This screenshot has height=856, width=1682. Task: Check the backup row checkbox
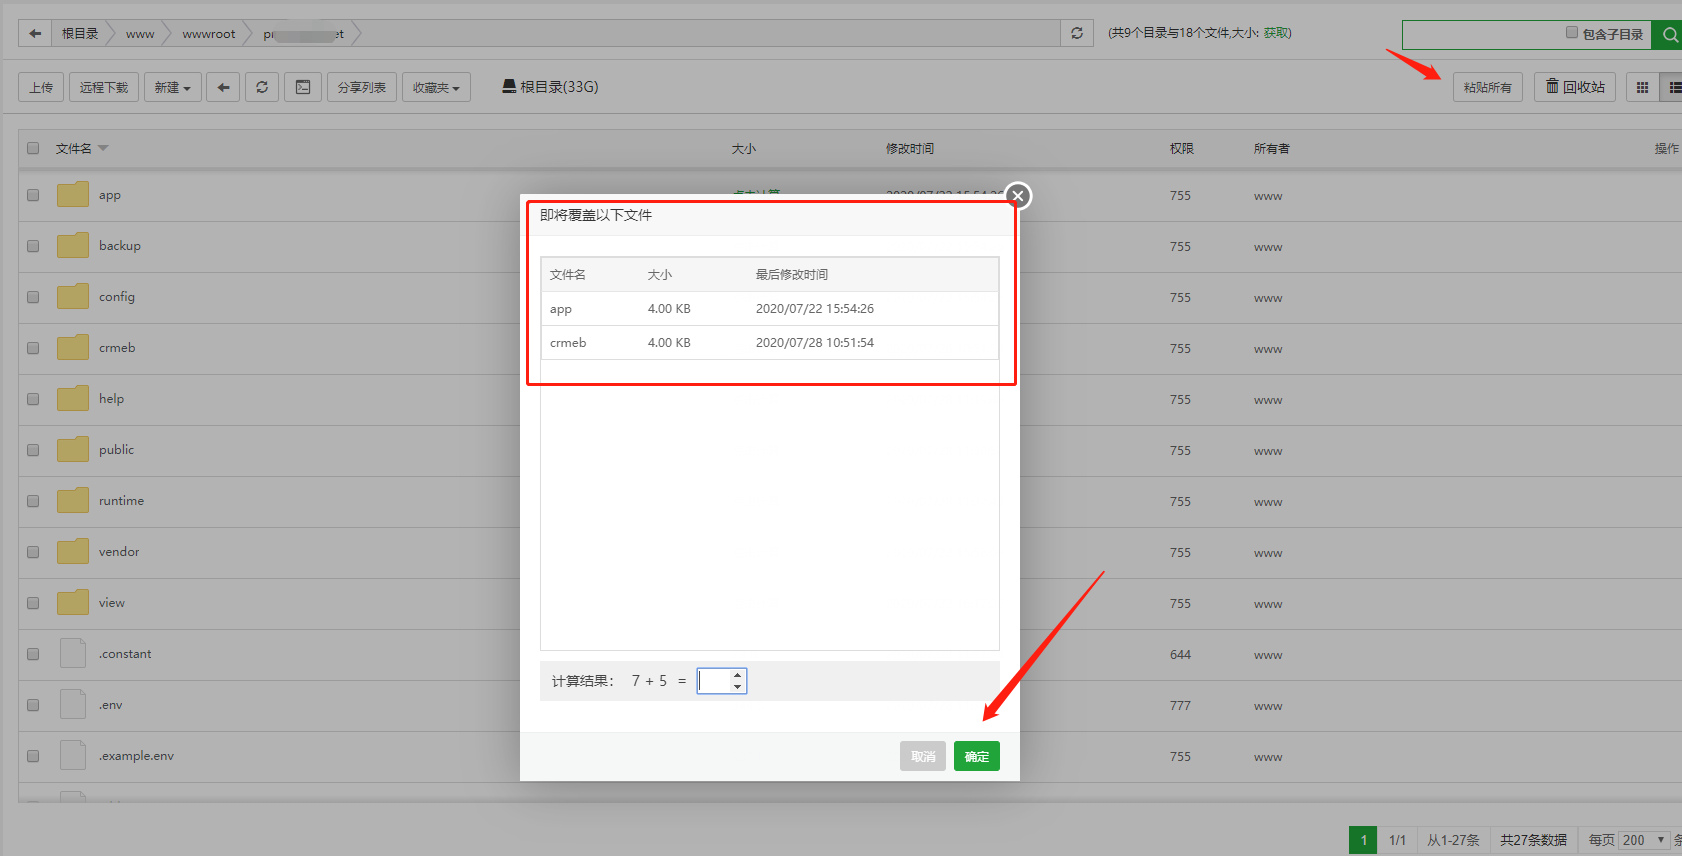tap(33, 246)
